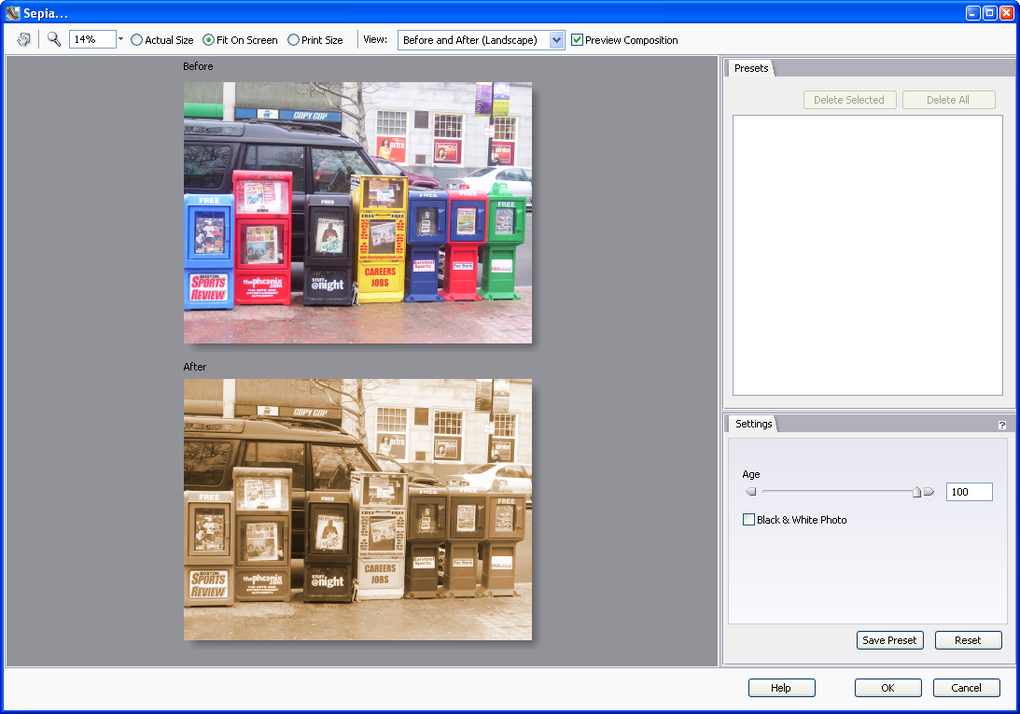
Task: Click the Age slider handle
Action: [x=917, y=492]
